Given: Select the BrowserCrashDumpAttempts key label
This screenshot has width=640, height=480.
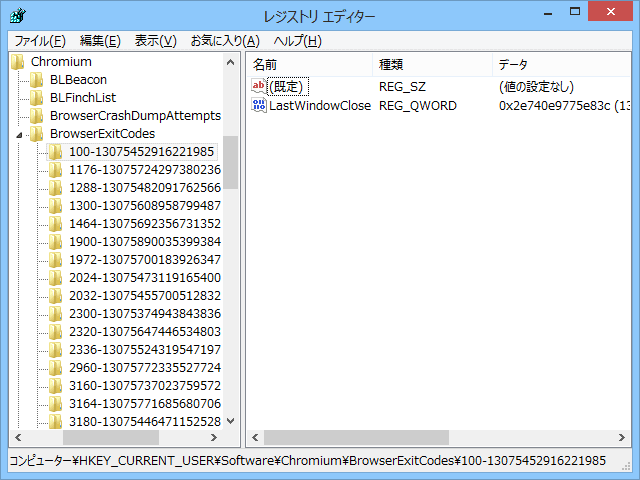Looking at the screenshot, I should (136, 116).
